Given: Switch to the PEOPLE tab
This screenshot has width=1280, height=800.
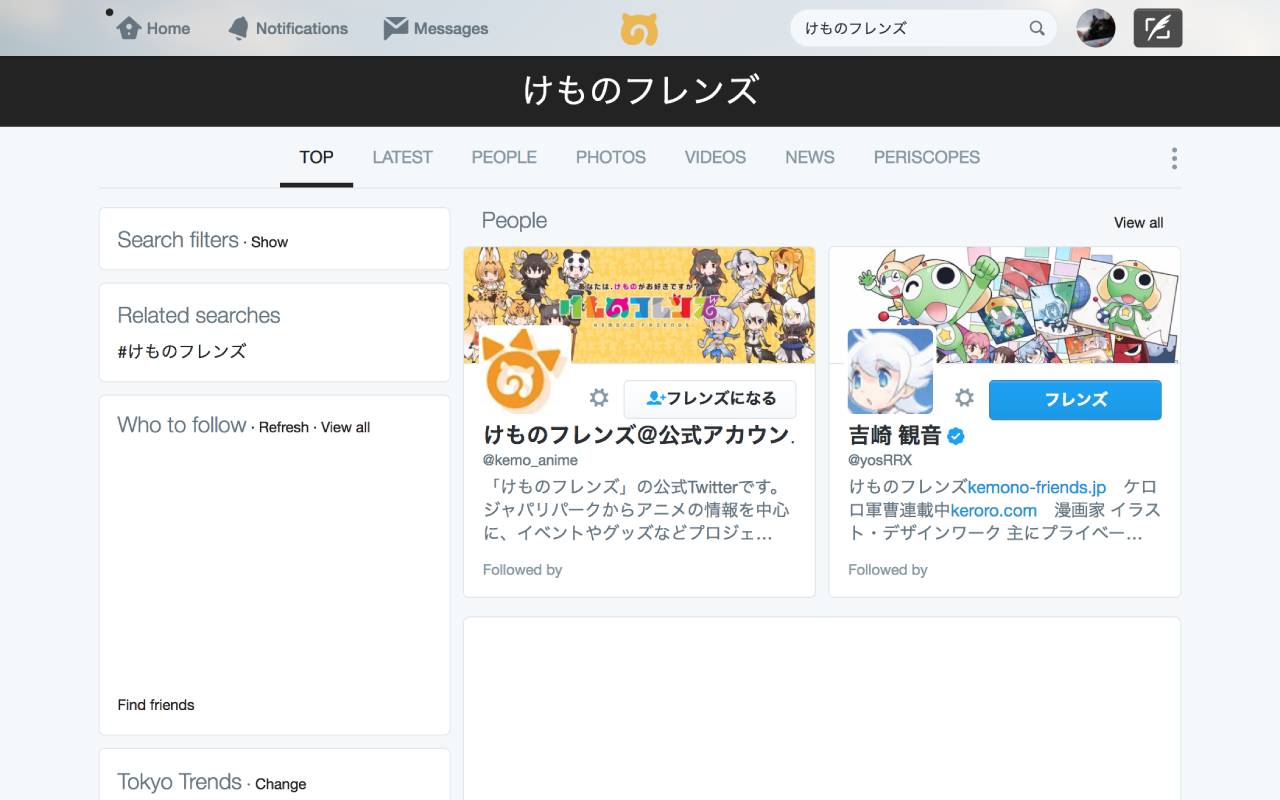Looking at the screenshot, I should [504, 157].
